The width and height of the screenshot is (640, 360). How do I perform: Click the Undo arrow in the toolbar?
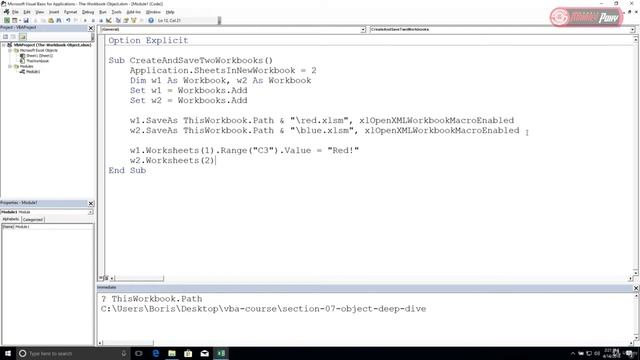click(68, 20)
